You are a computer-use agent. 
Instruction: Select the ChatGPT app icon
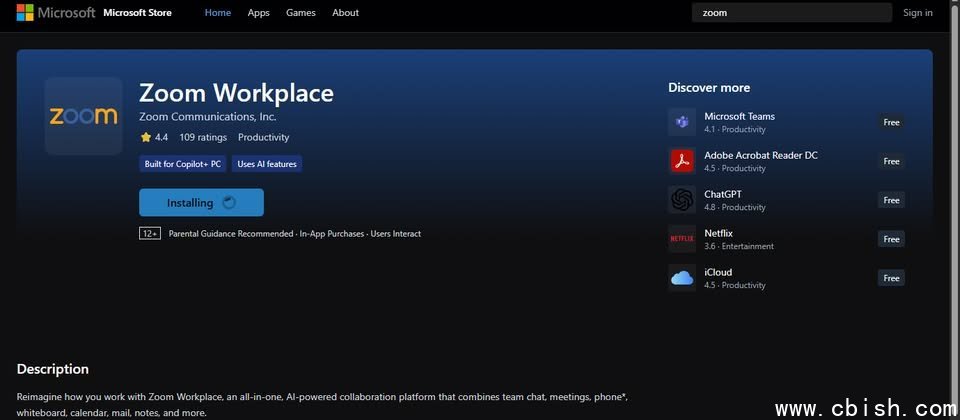click(682, 200)
